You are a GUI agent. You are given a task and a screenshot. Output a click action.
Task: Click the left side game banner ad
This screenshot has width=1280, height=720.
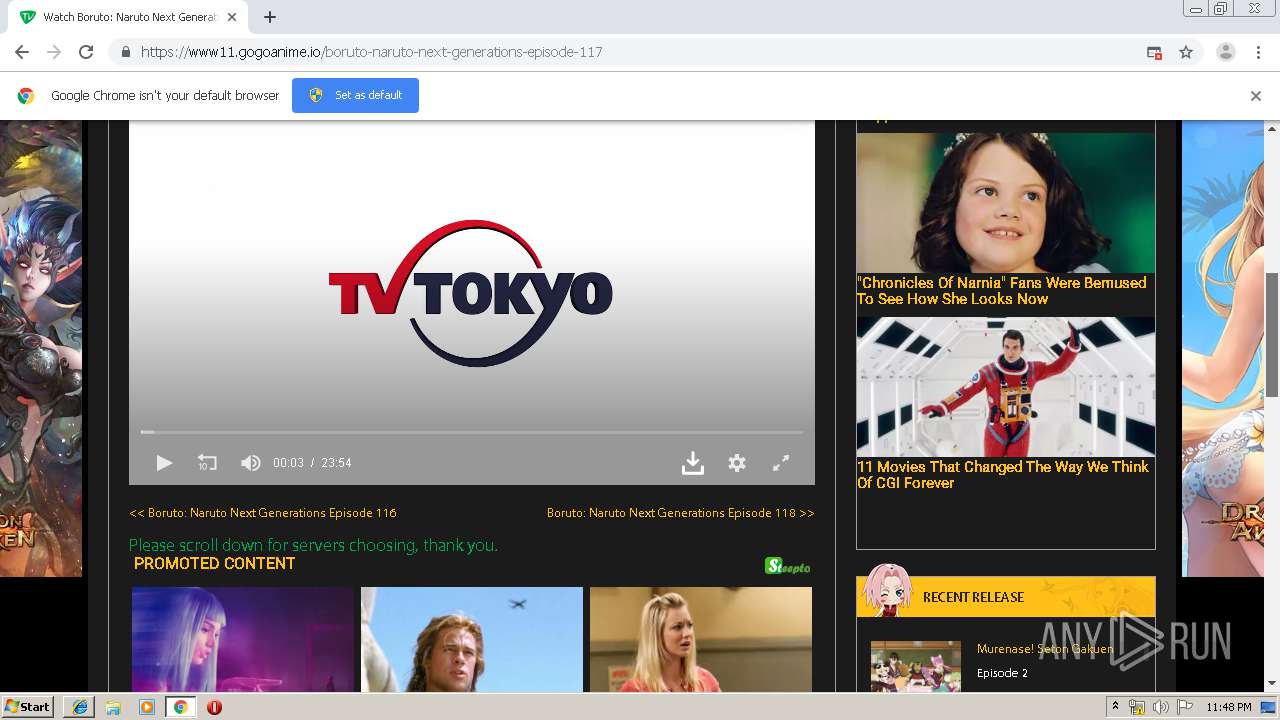coord(41,349)
